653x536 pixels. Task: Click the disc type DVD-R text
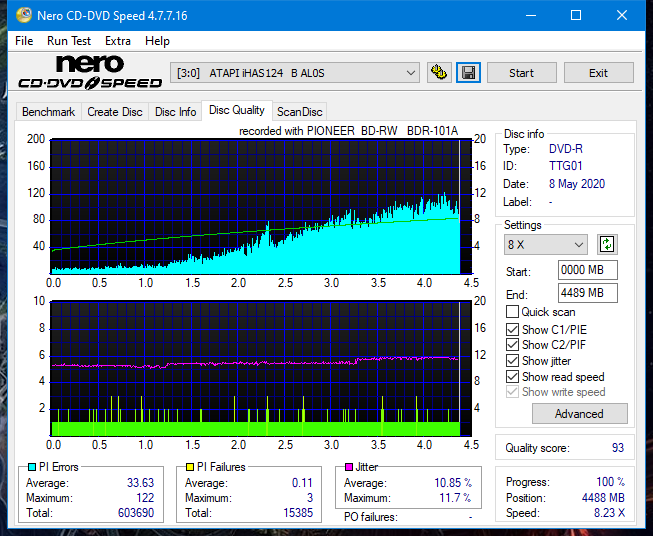pos(566,149)
